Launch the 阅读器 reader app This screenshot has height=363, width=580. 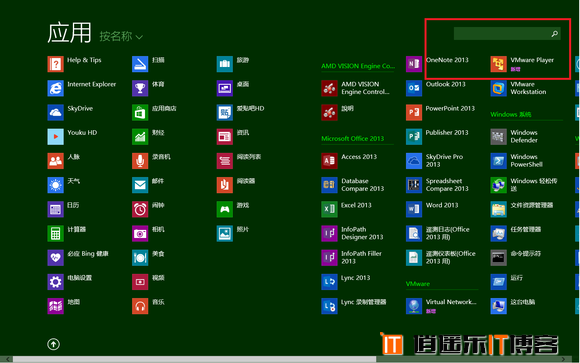coord(236,185)
